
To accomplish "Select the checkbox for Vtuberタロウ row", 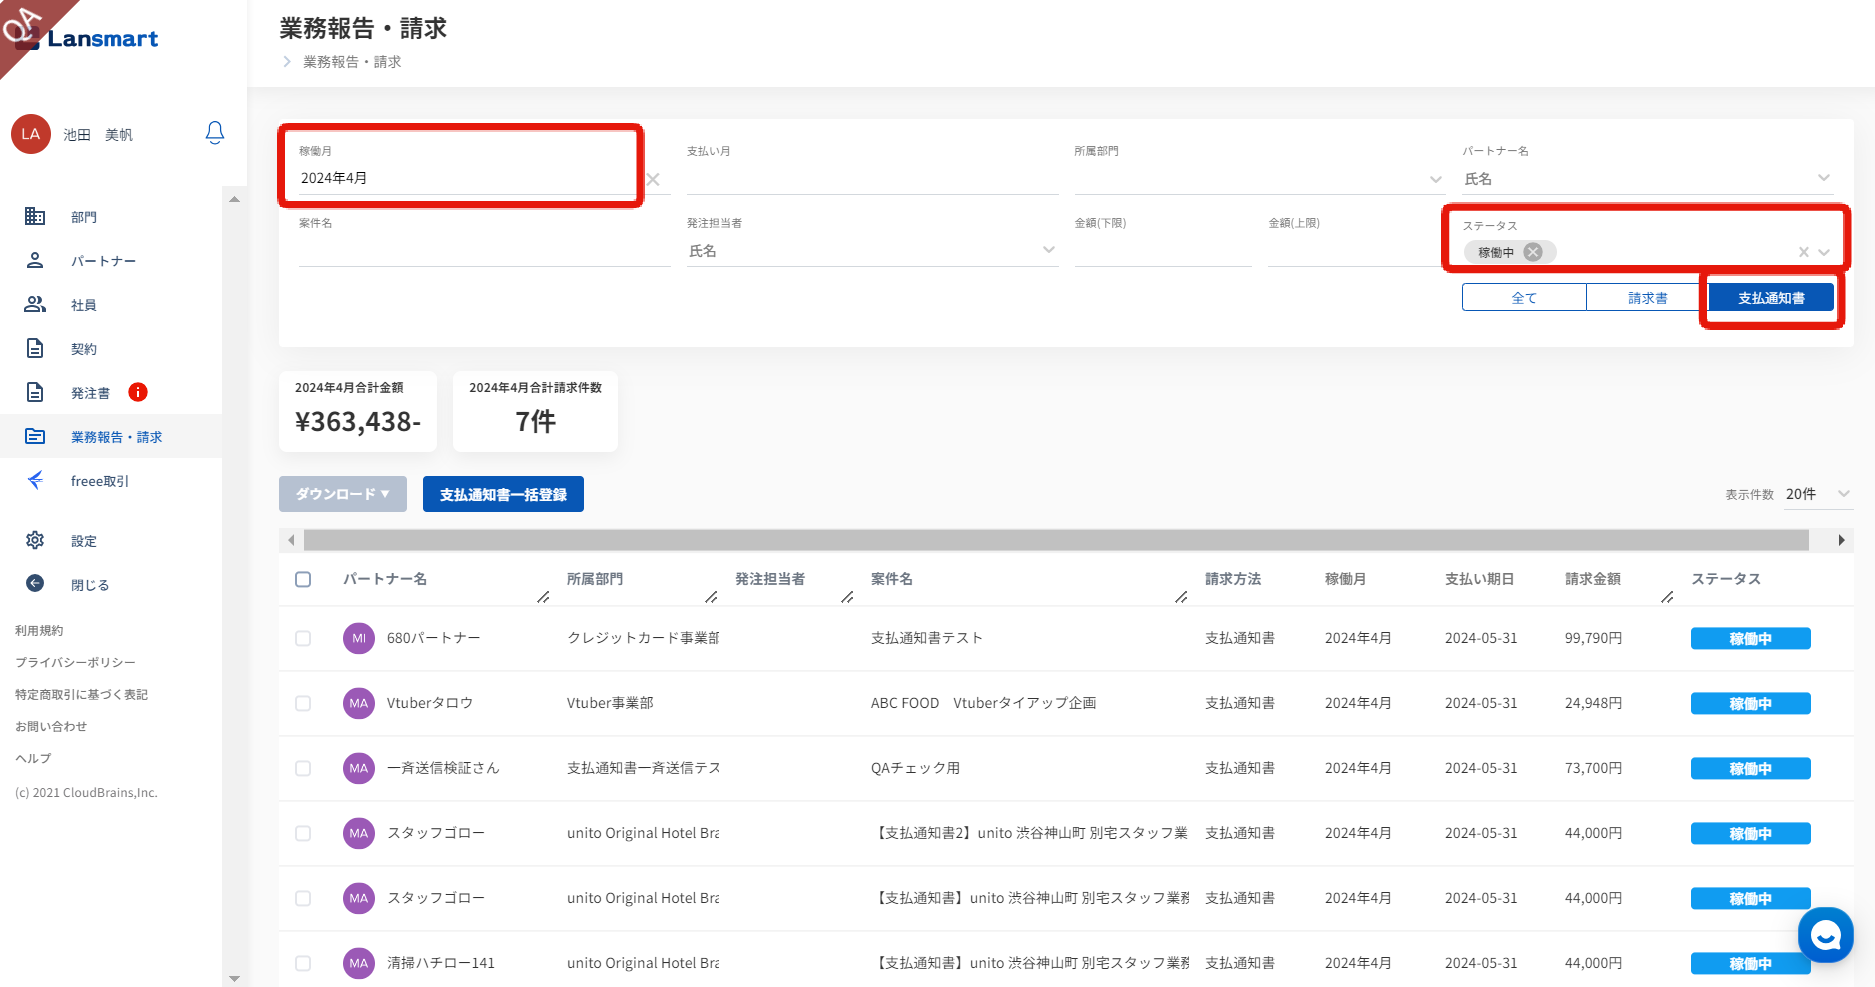I will pyautogui.click(x=303, y=703).
